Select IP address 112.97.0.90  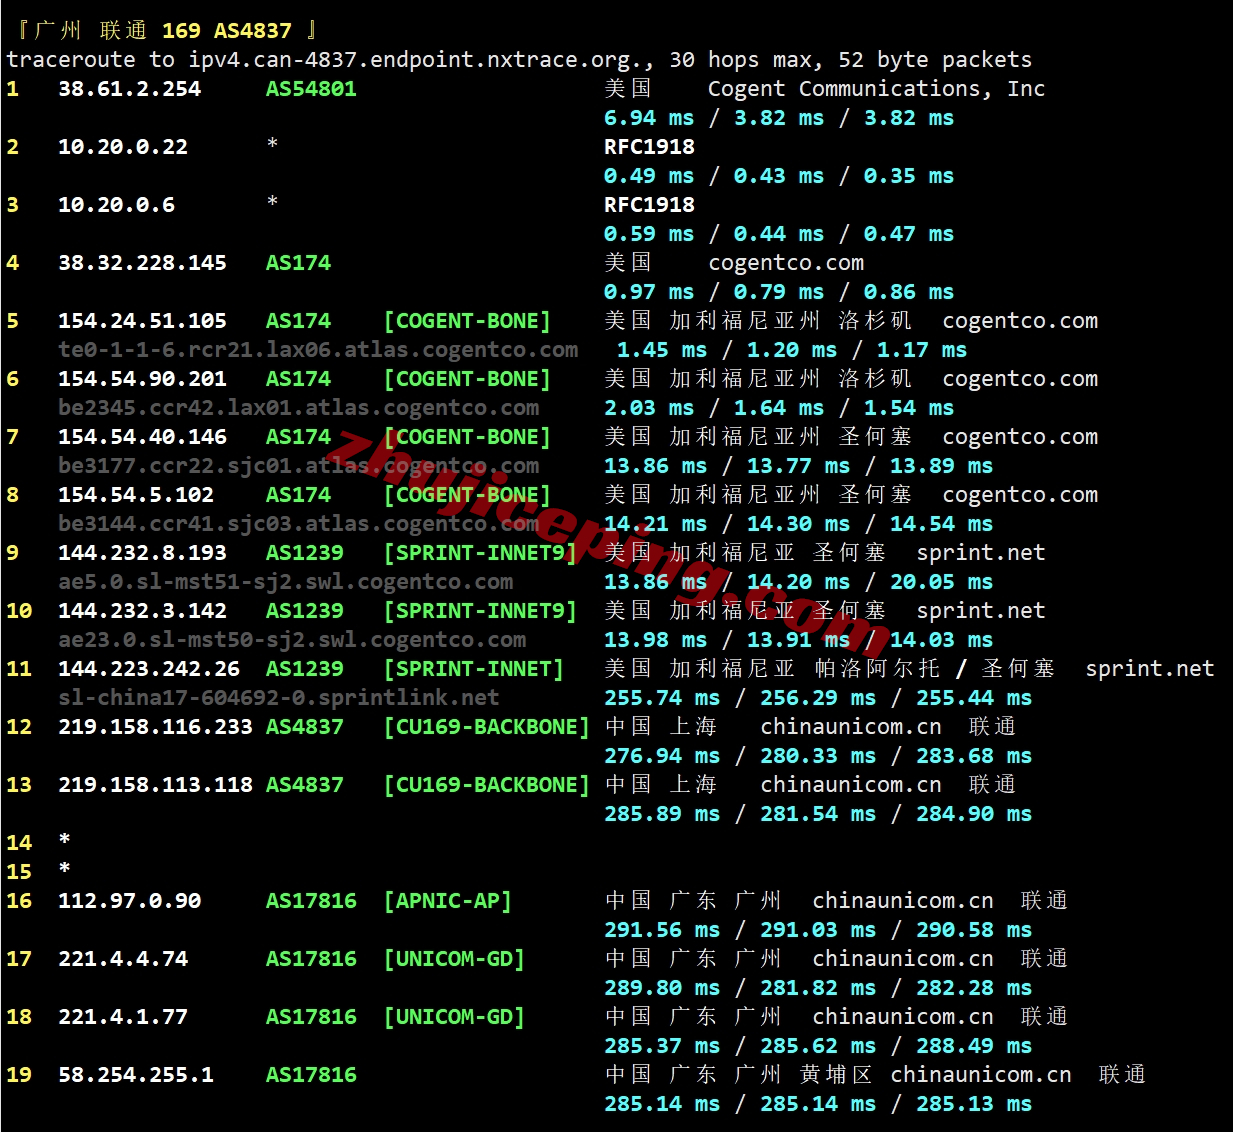(130, 901)
